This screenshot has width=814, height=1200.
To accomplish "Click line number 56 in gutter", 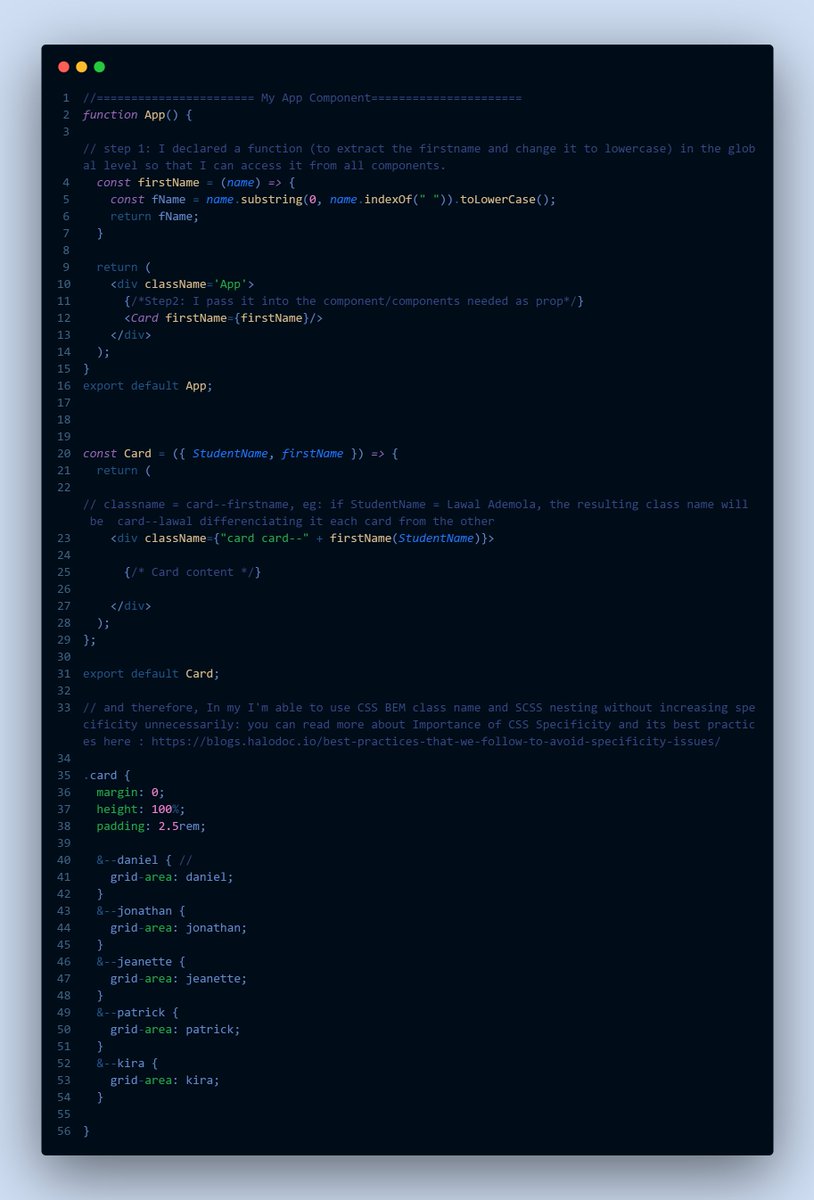I will pos(65,1130).
